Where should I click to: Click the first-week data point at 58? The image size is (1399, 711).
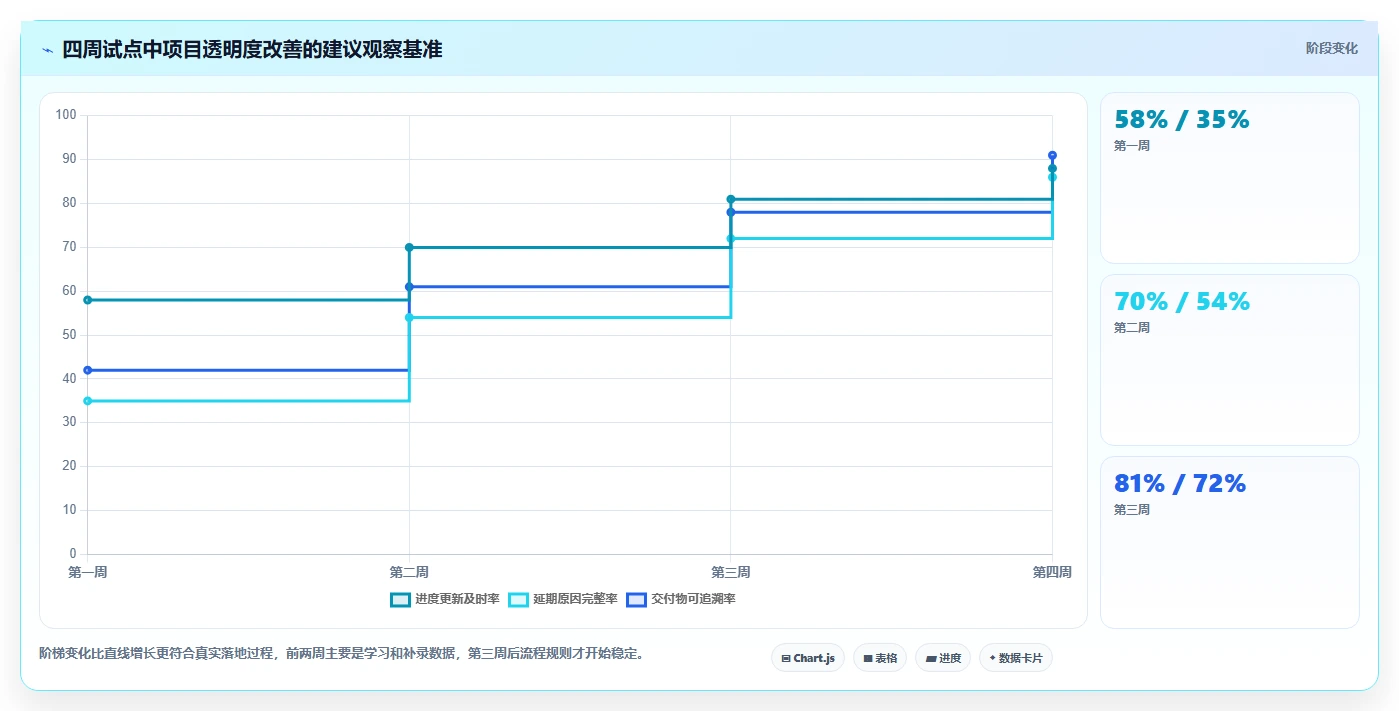pos(88,300)
